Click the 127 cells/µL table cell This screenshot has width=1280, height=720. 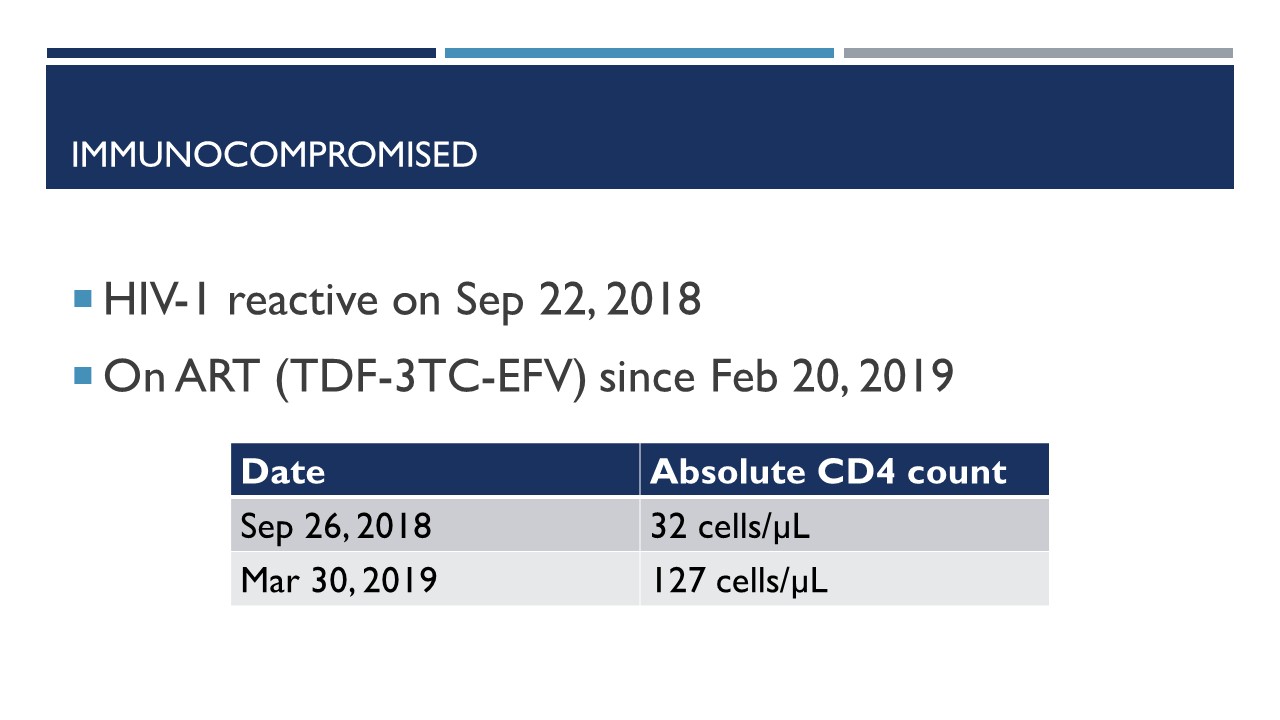(x=845, y=579)
